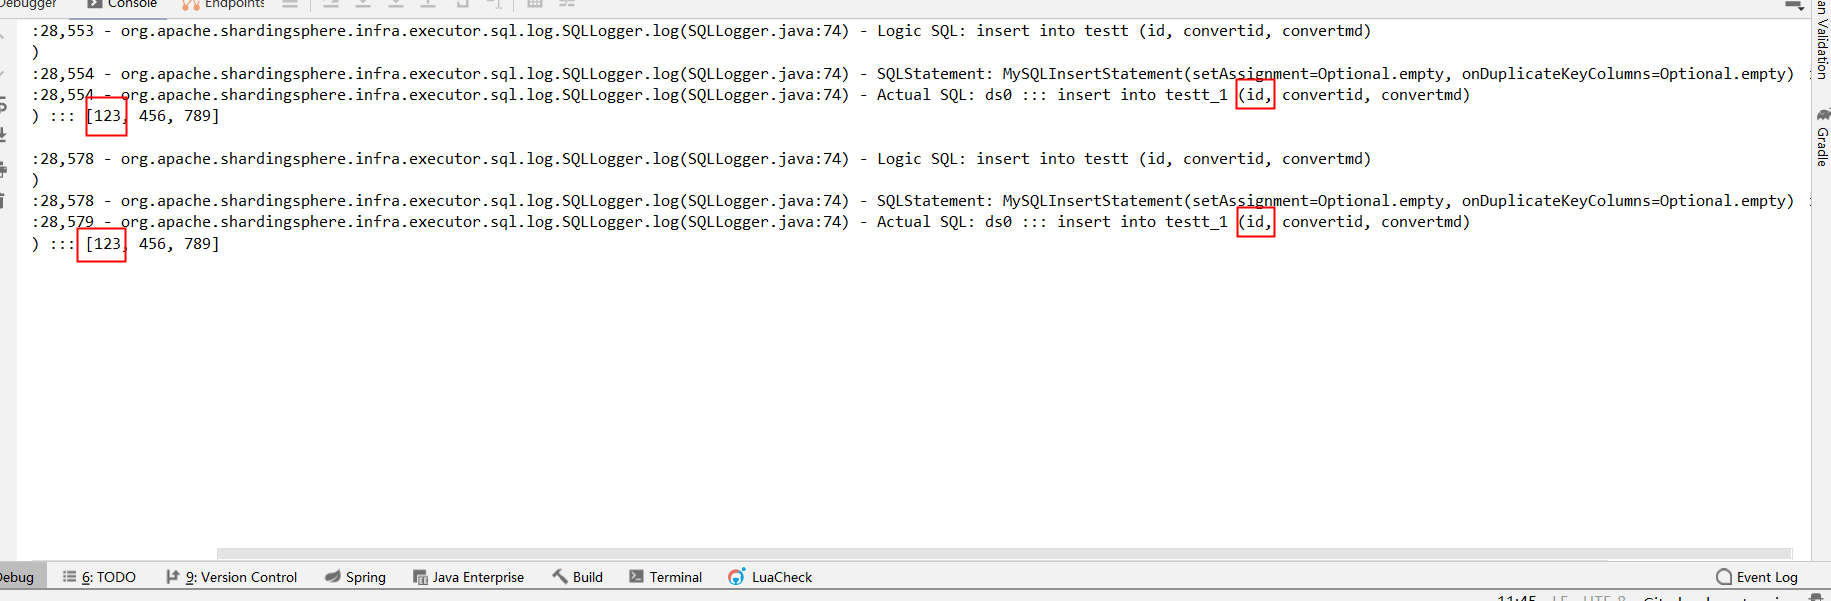Click the console horizontal scrollbar
1831x601 pixels.
pos(1004,553)
